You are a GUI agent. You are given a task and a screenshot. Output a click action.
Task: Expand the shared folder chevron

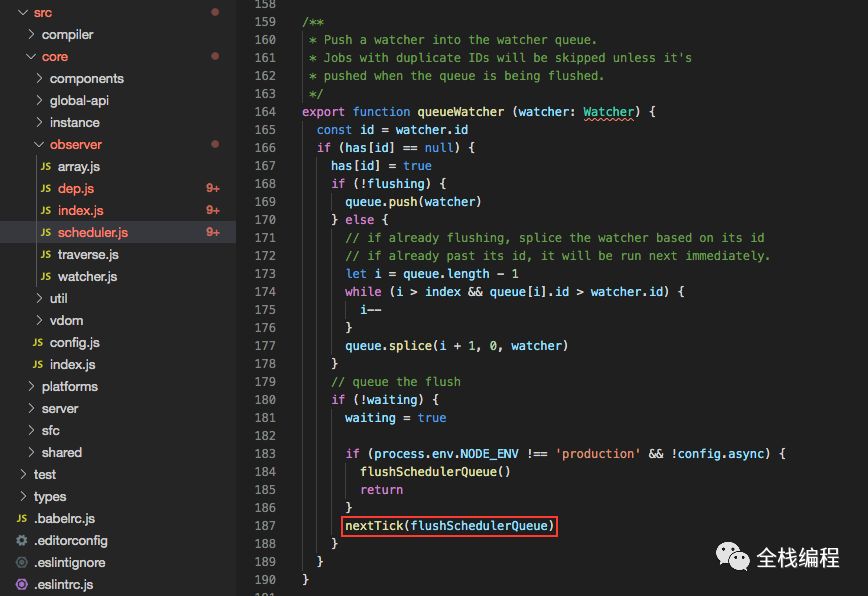pyautogui.click(x=31, y=452)
